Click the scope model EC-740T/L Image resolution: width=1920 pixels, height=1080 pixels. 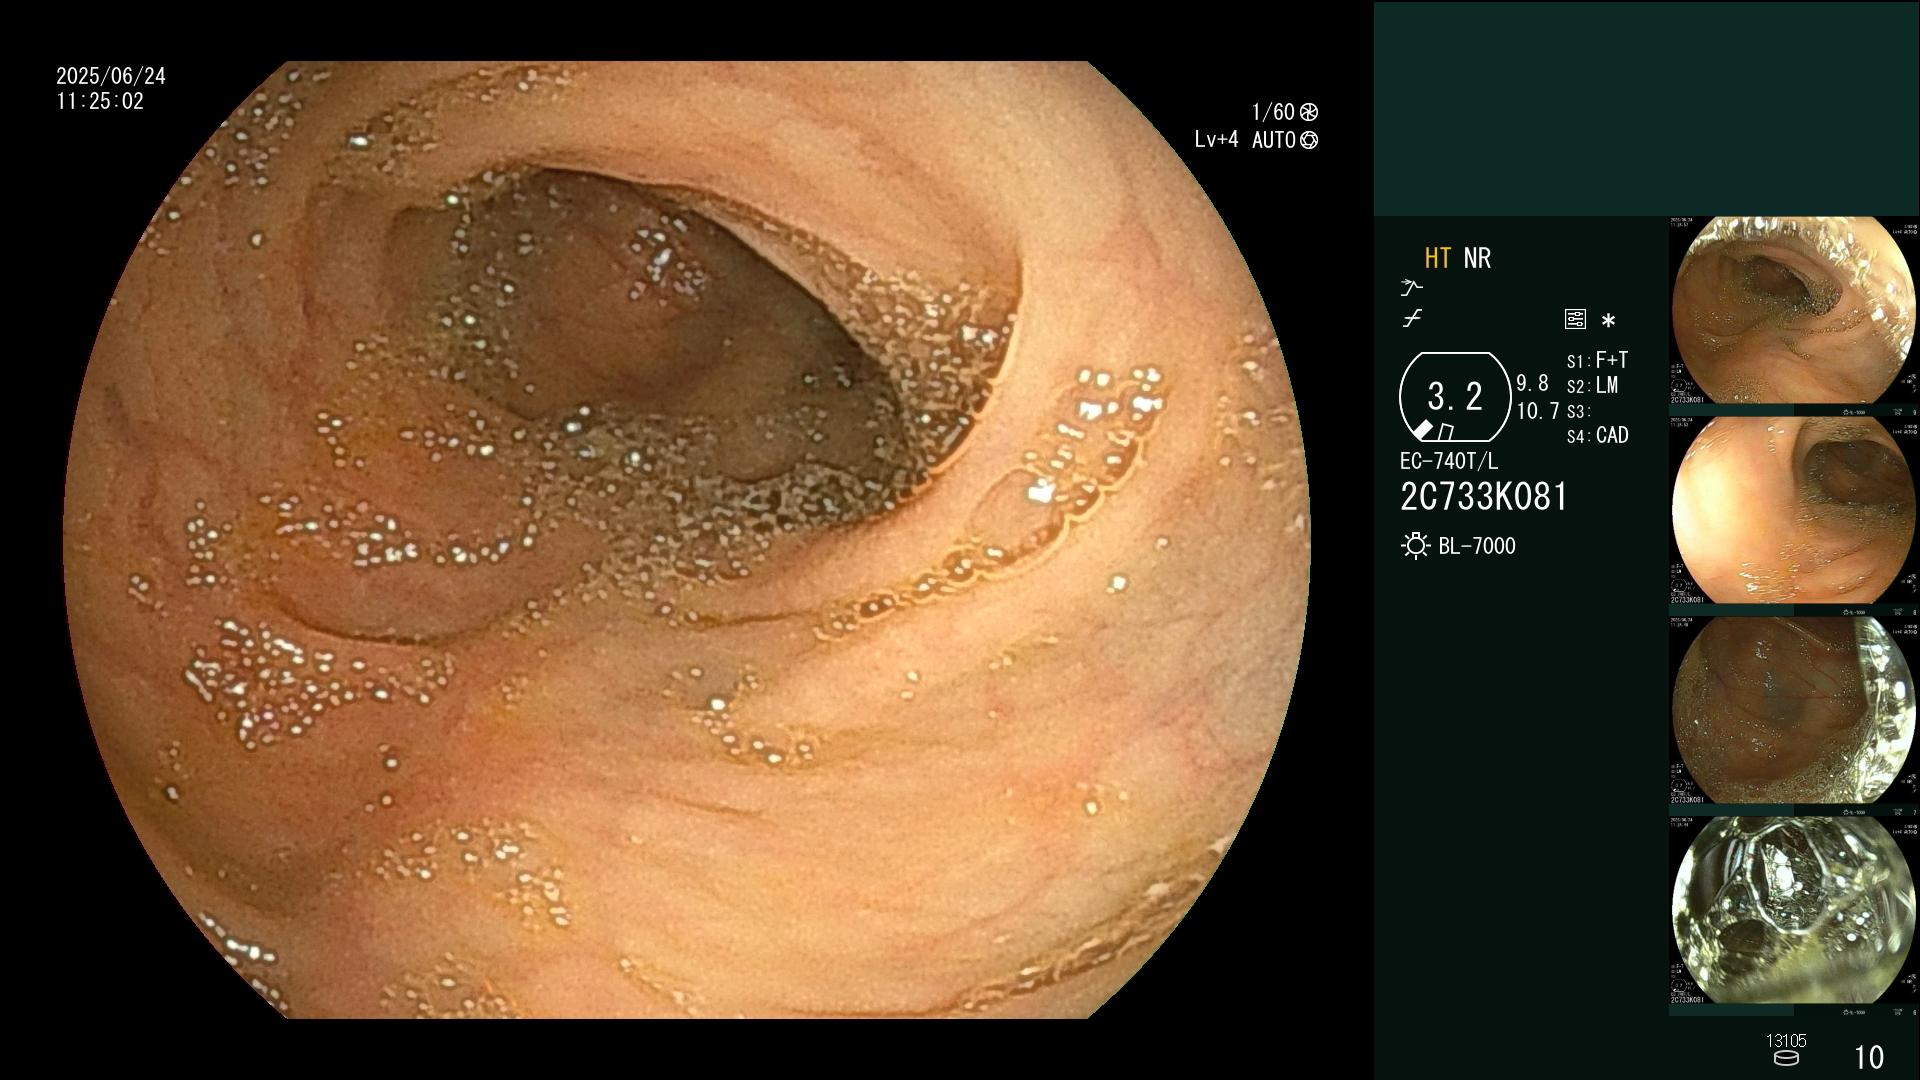click(x=1449, y=462)
